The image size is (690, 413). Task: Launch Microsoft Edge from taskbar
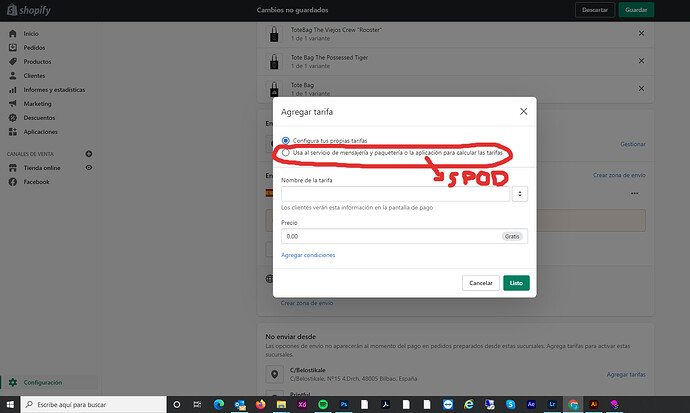[219, 404]
